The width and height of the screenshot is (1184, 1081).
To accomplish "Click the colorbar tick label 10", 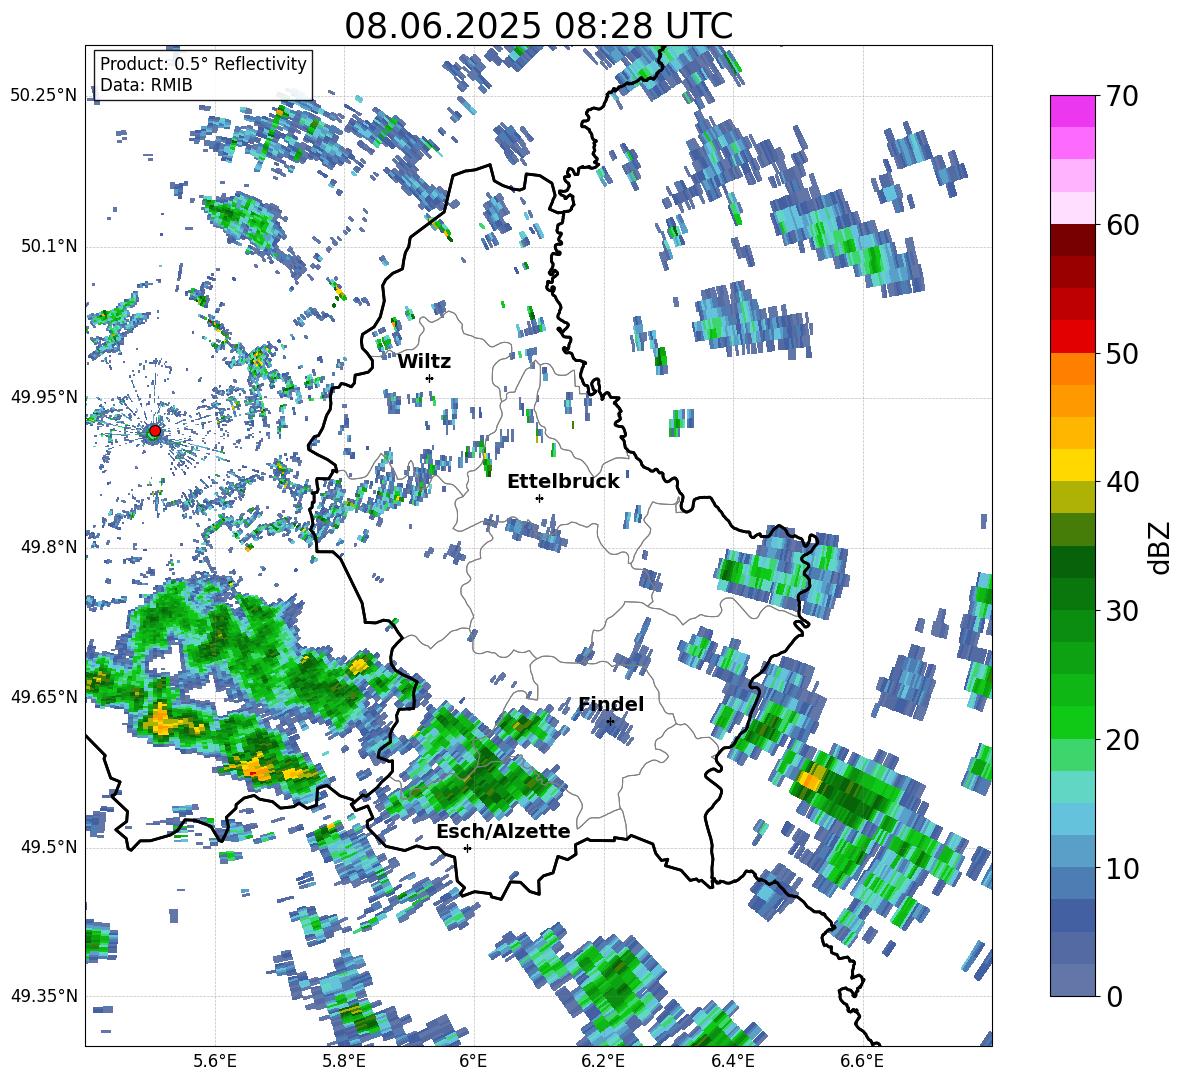I will click(x=1122, y=868).
